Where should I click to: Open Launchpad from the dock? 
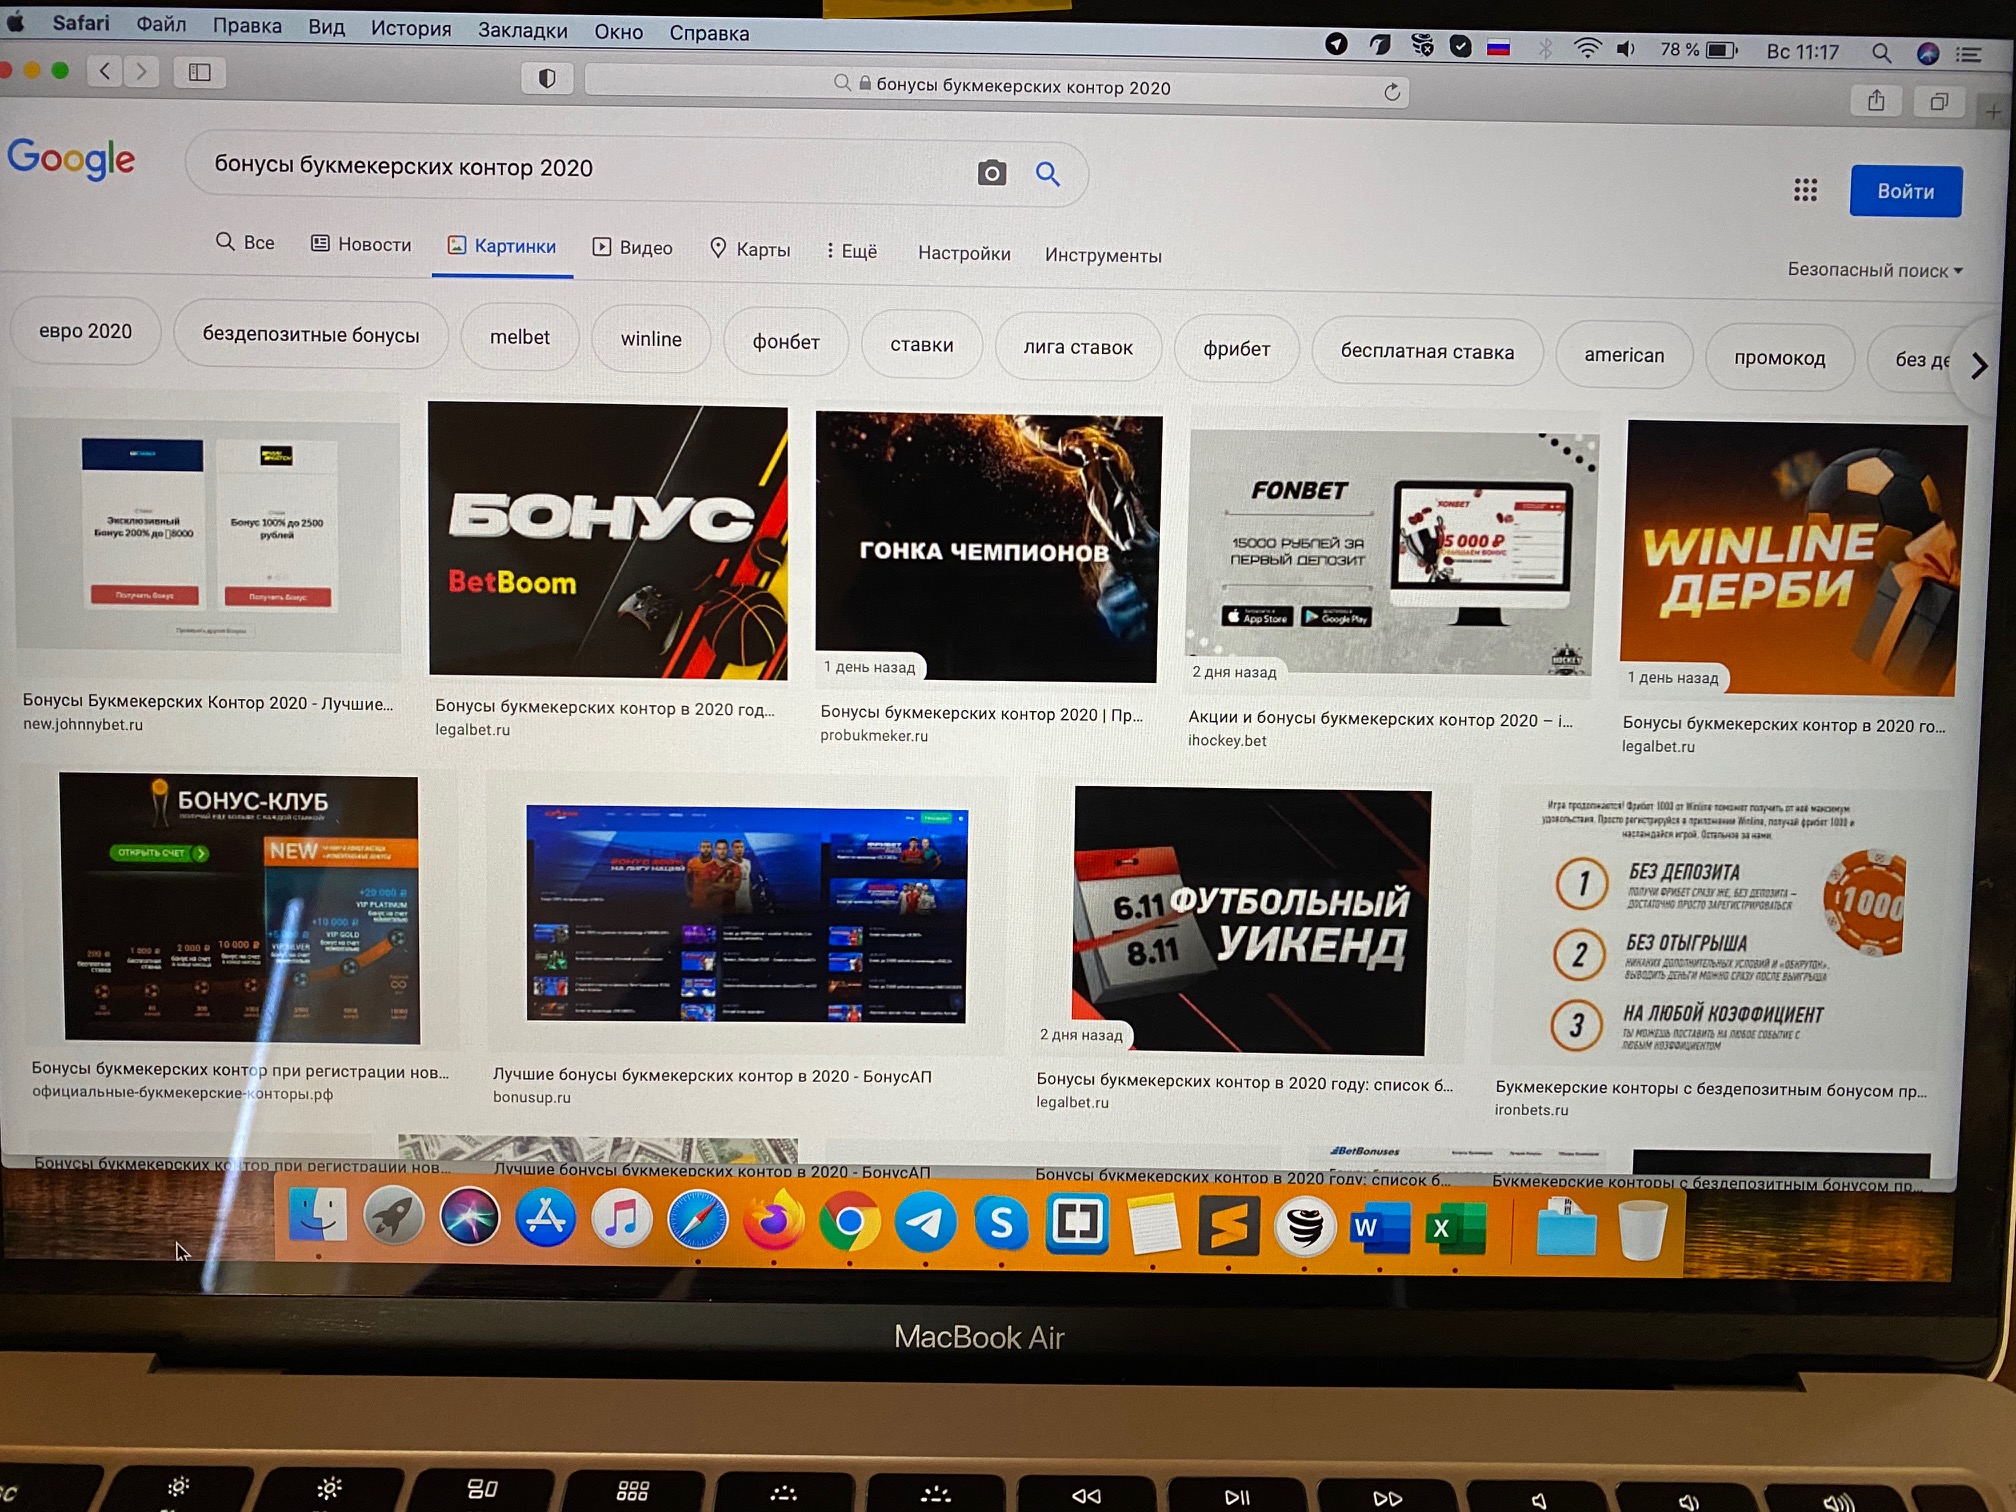pos(393,1217)
